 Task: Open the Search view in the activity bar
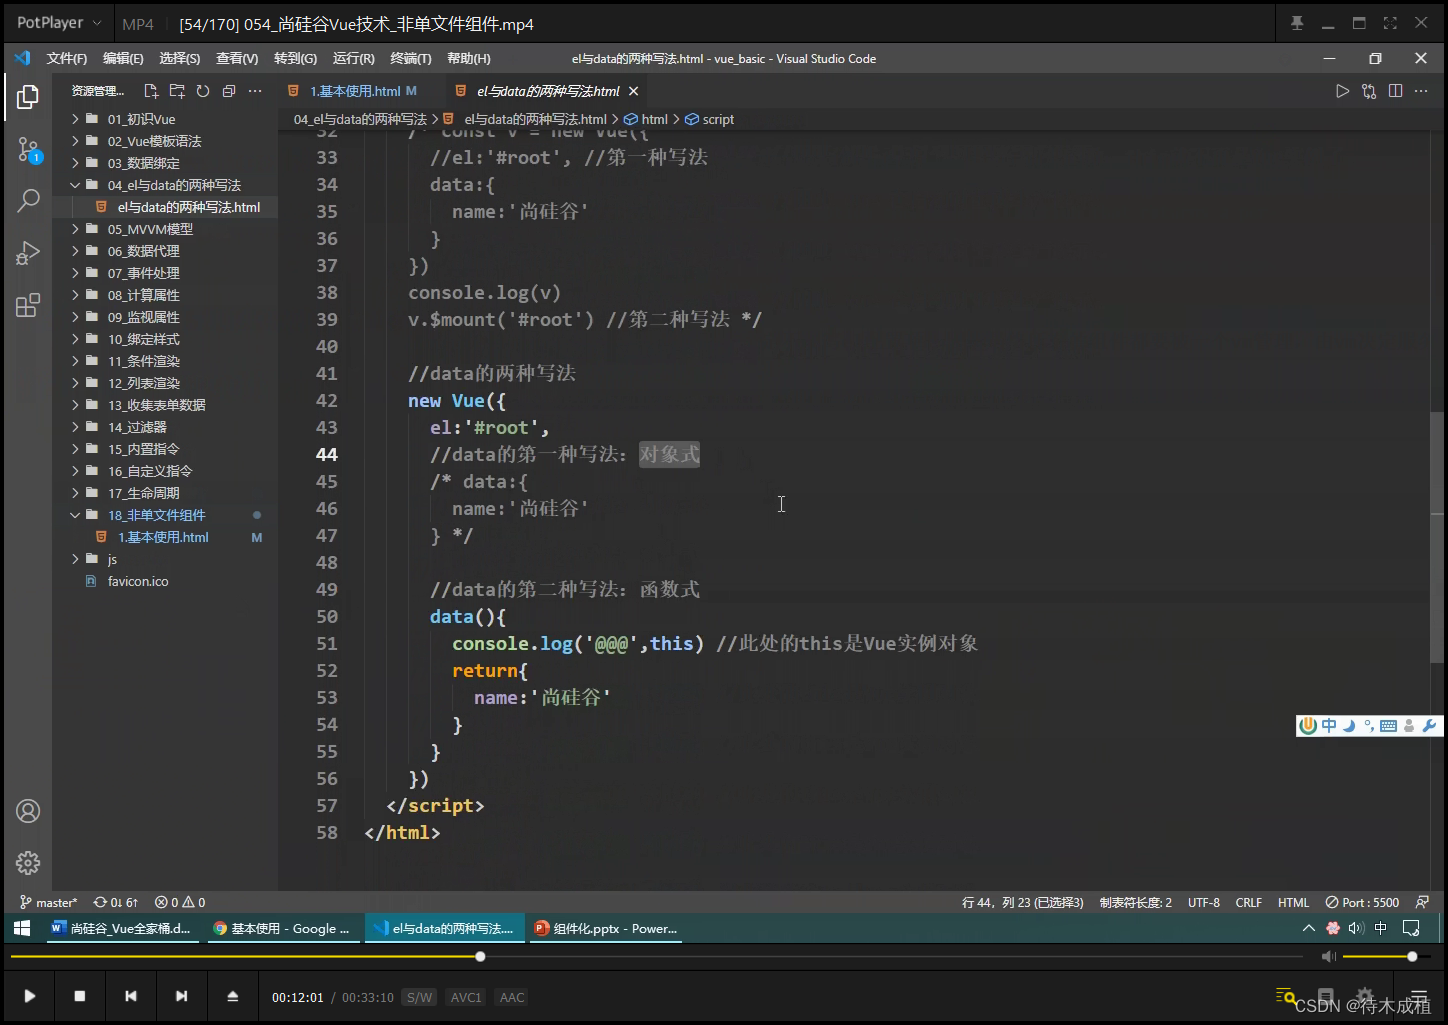tap(28, 200)
